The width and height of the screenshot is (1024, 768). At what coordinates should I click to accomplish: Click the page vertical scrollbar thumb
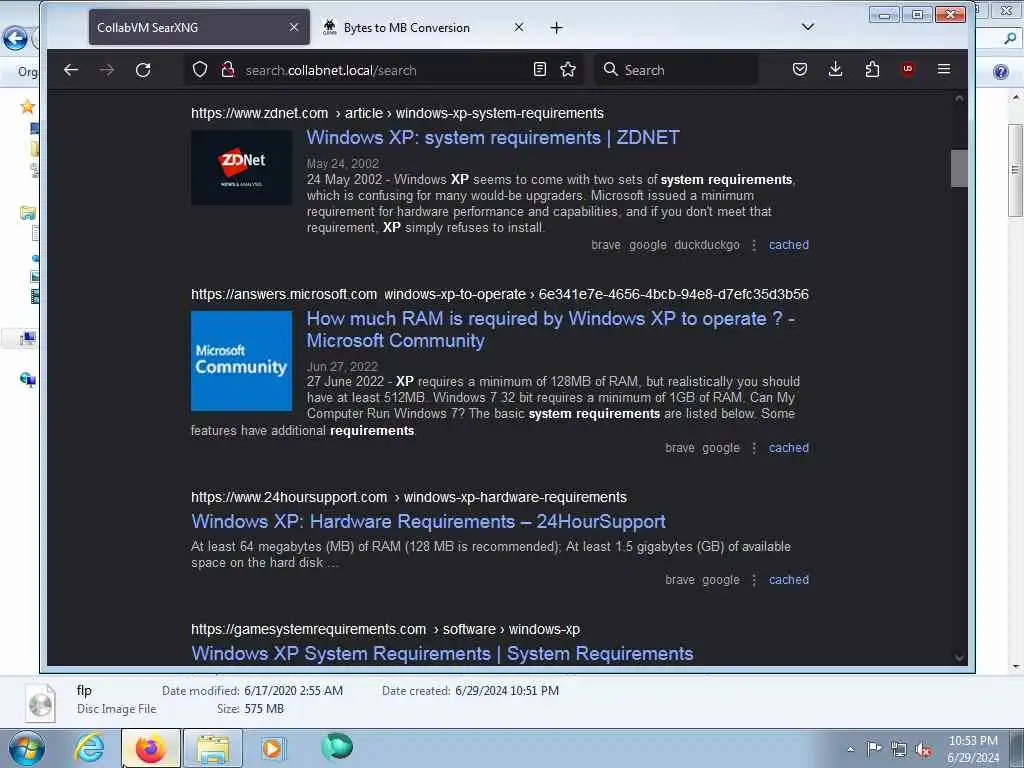pyautogui.click(x=959, y=168)
